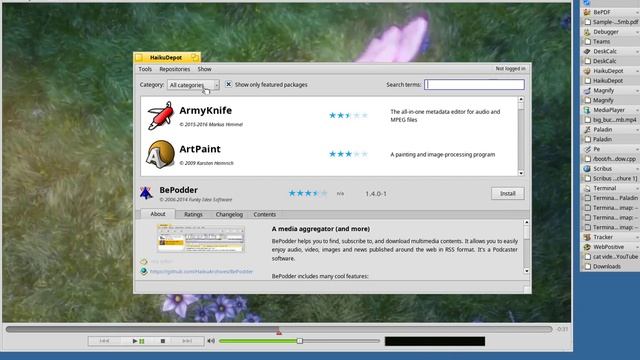Open the Show menu
Screen dimensions: 640x360
(x=204, y=69)
